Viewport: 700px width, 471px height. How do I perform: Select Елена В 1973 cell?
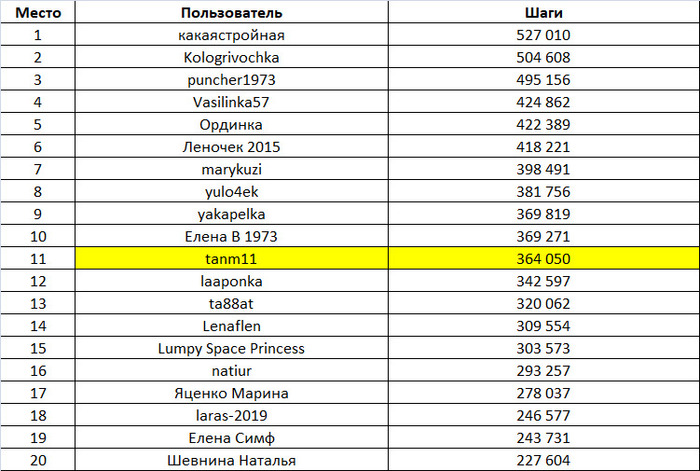coord(231,237)
